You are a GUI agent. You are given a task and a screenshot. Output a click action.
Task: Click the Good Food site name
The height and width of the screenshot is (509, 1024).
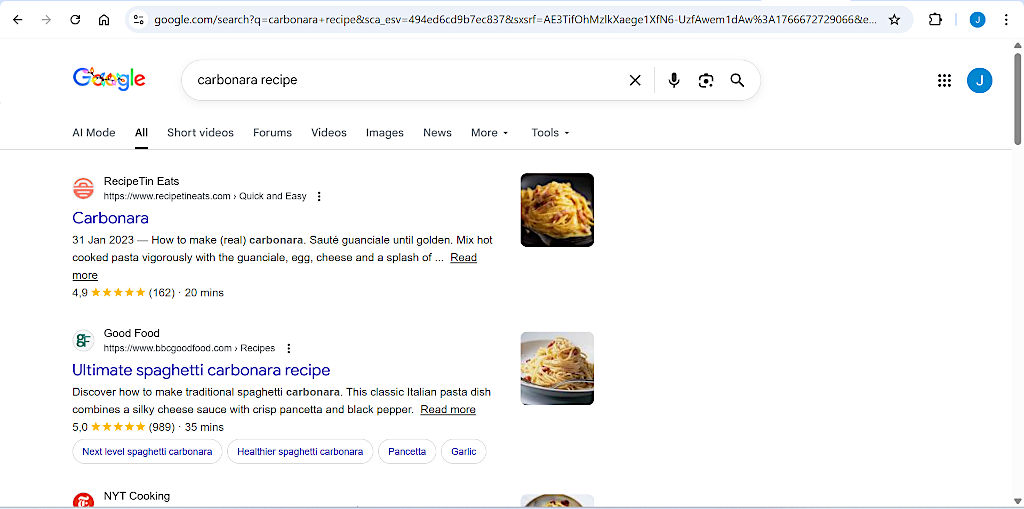point(131,333)
